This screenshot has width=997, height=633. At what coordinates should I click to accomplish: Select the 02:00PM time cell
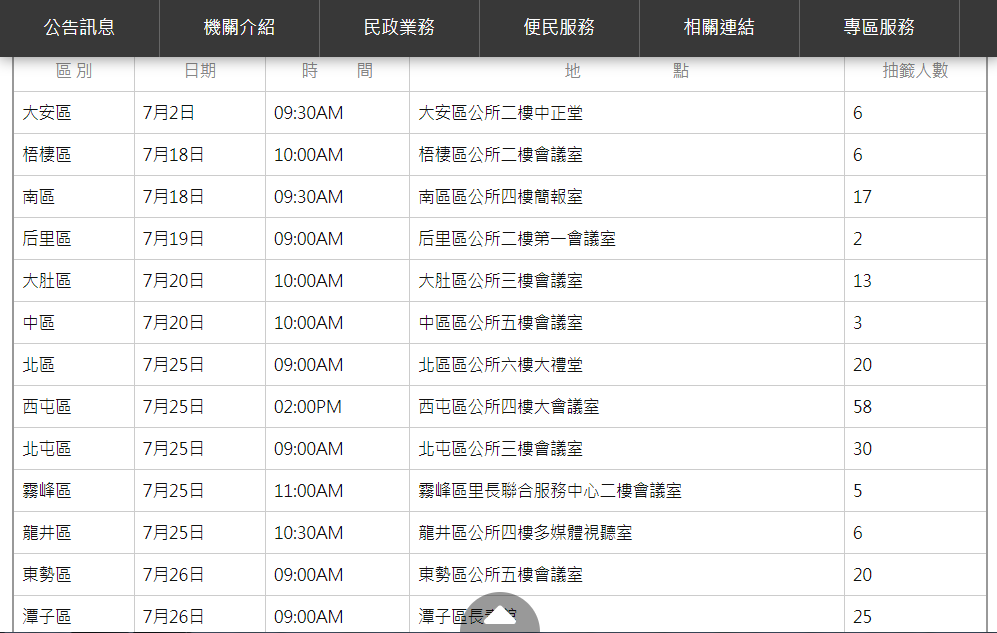pyautogui.click(x=337, y=406)
